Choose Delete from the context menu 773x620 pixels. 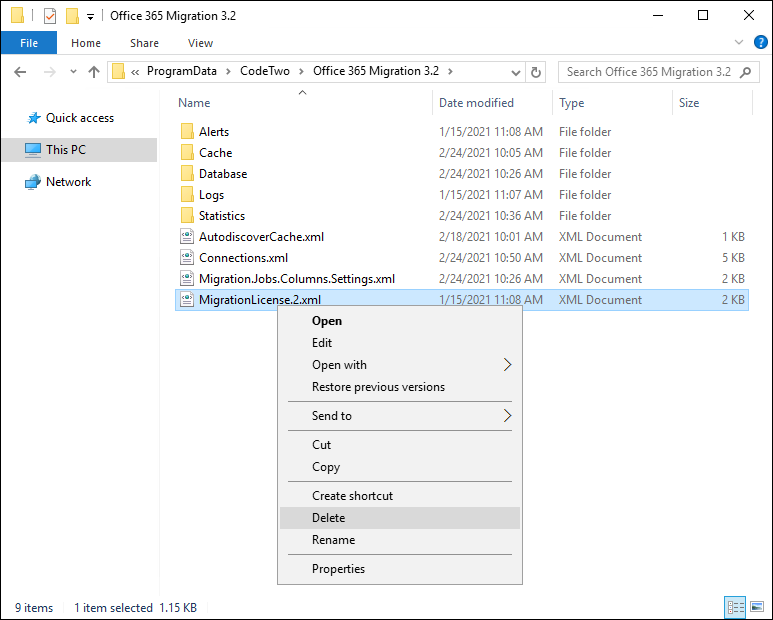[400, 518]
